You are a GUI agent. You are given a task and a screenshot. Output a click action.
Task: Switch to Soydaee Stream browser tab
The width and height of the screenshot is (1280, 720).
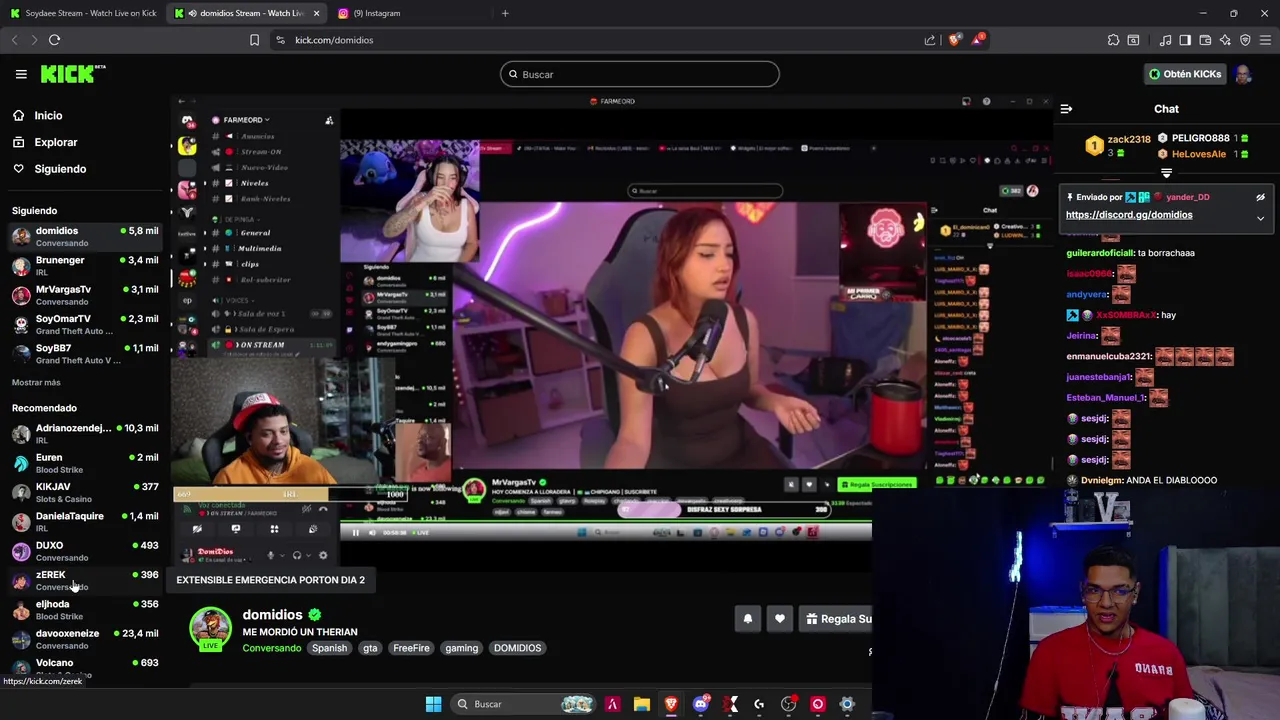83,13
